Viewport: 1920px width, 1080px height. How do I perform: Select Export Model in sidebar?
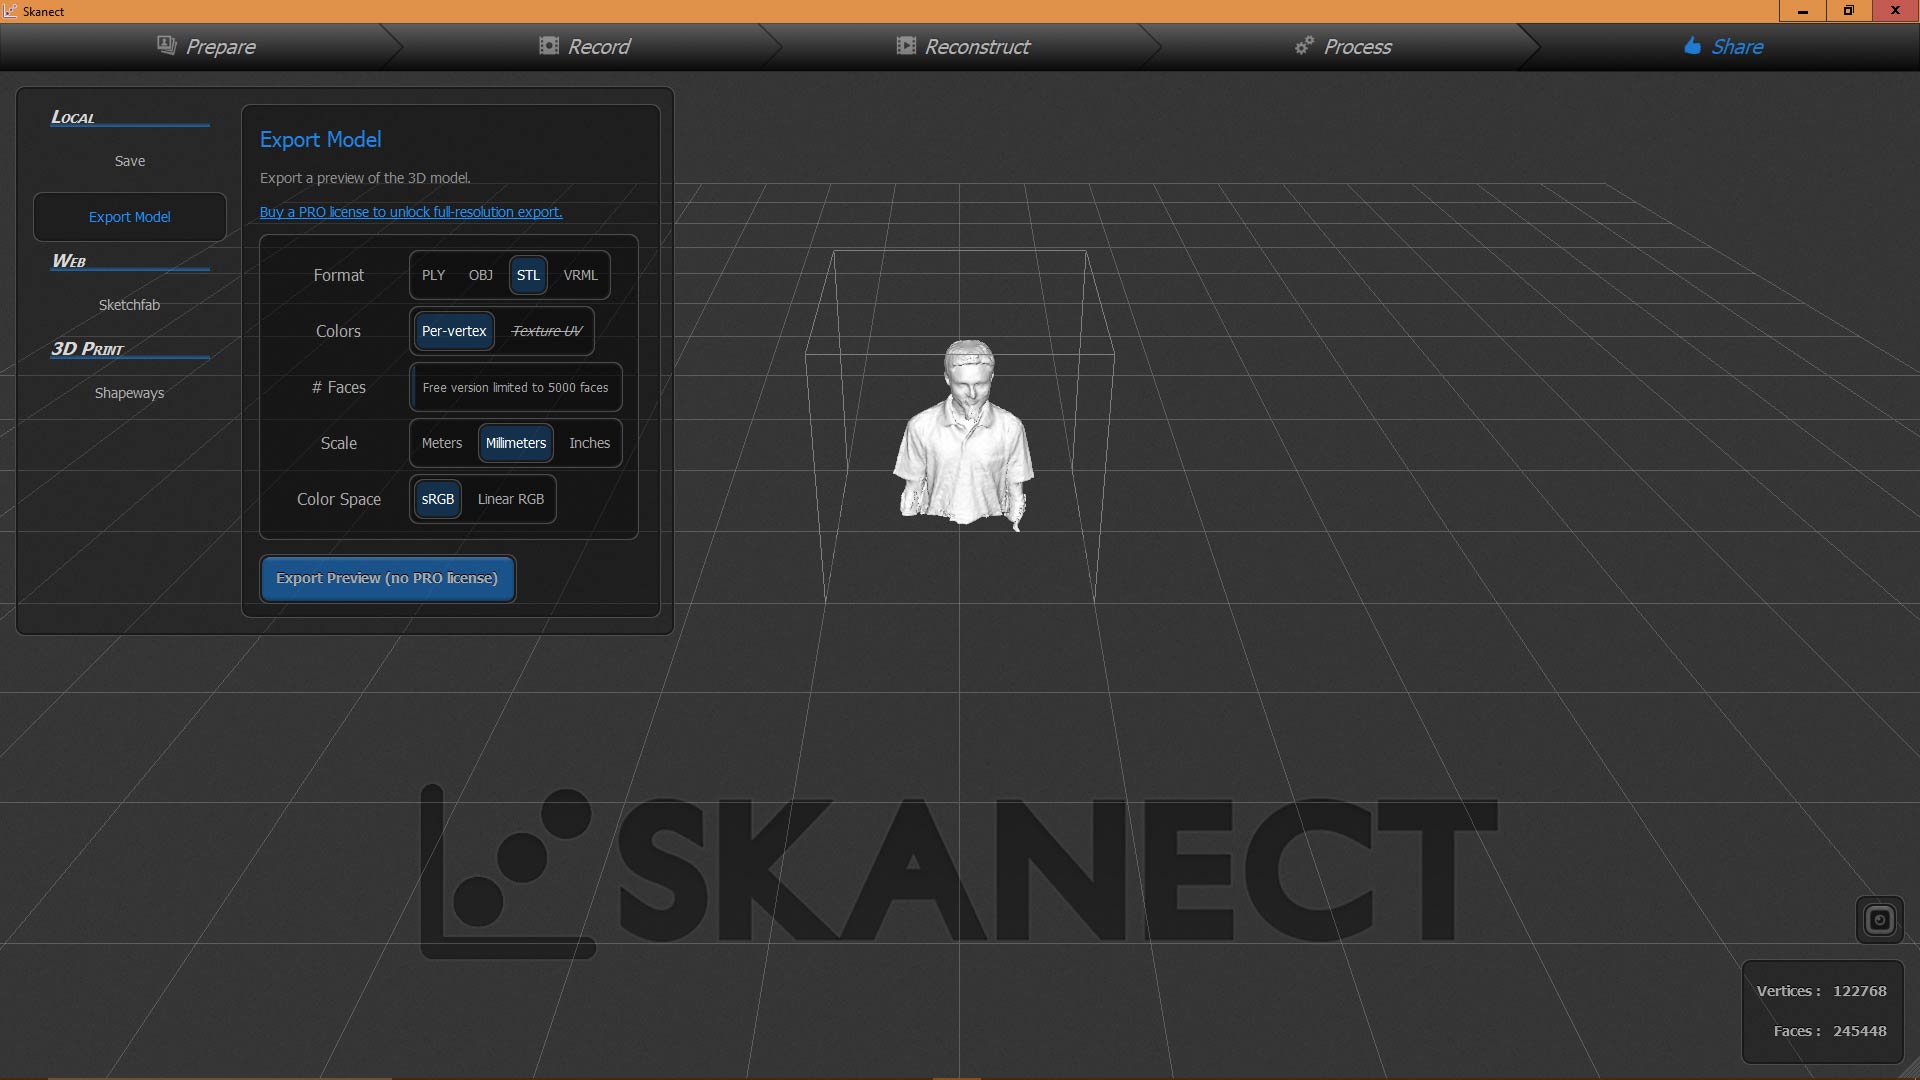[x=130, y=217]
